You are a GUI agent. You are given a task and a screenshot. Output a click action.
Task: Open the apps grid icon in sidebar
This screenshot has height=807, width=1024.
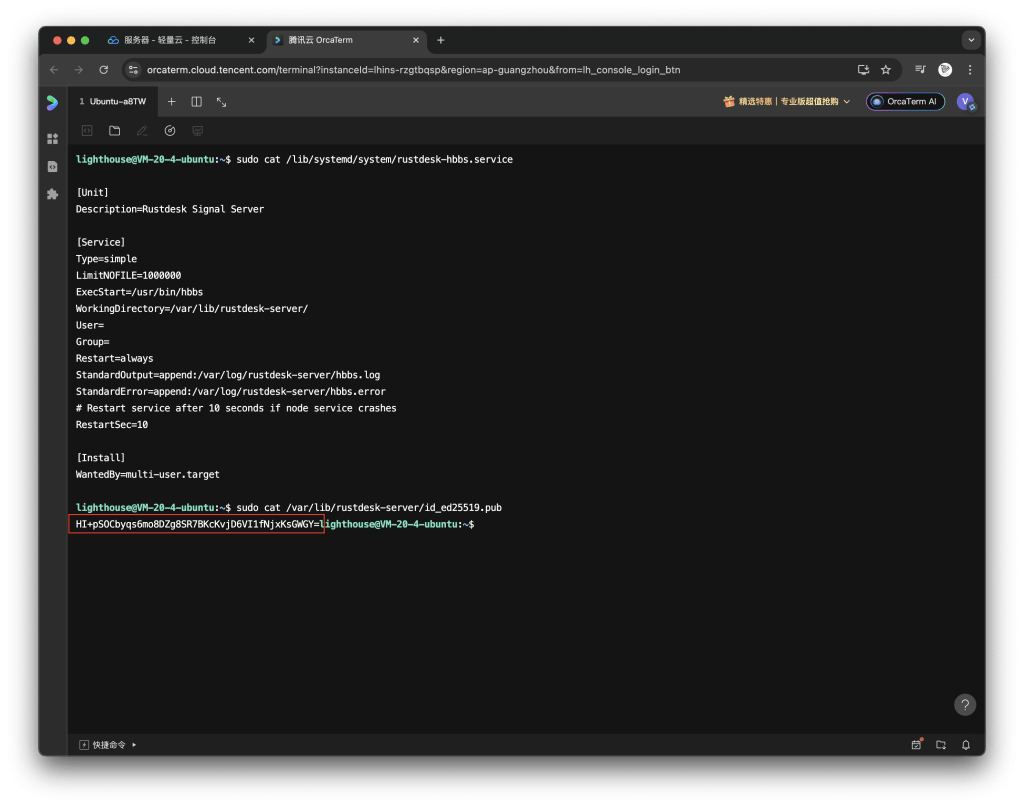point(53,139)
